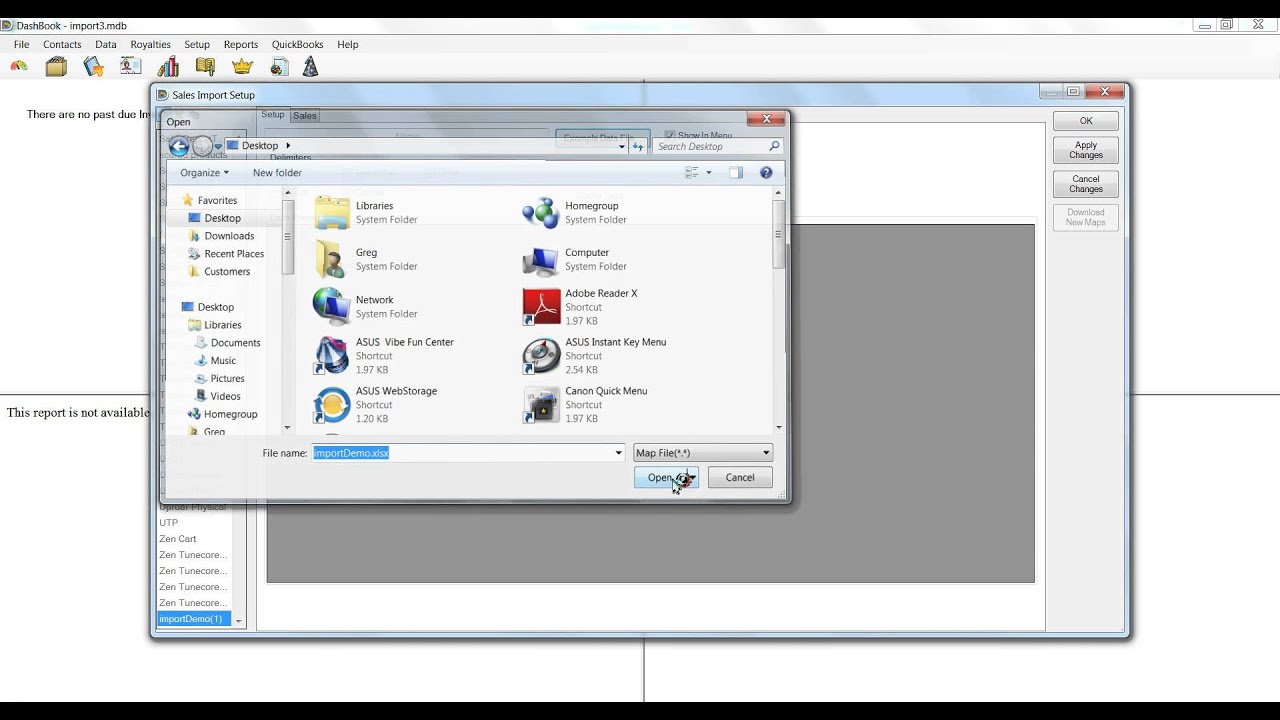
Task: Select the Network system folder icon
Action: click(332, 306)
